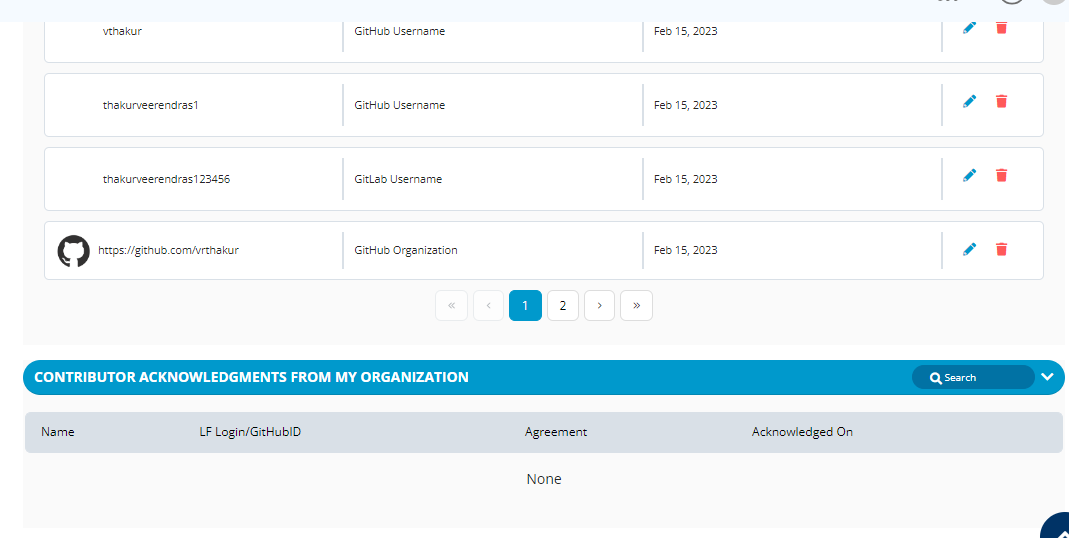The height and width of the screenshot is (538, 1069).
Task: Open the https://github.com/vrthakur link
Action: [168, 250]
